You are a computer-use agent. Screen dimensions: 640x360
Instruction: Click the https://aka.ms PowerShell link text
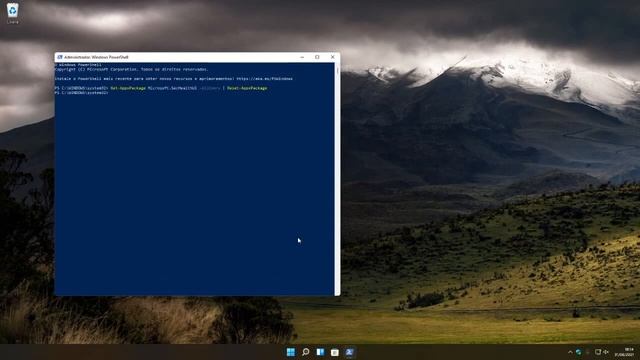(264, 79)
